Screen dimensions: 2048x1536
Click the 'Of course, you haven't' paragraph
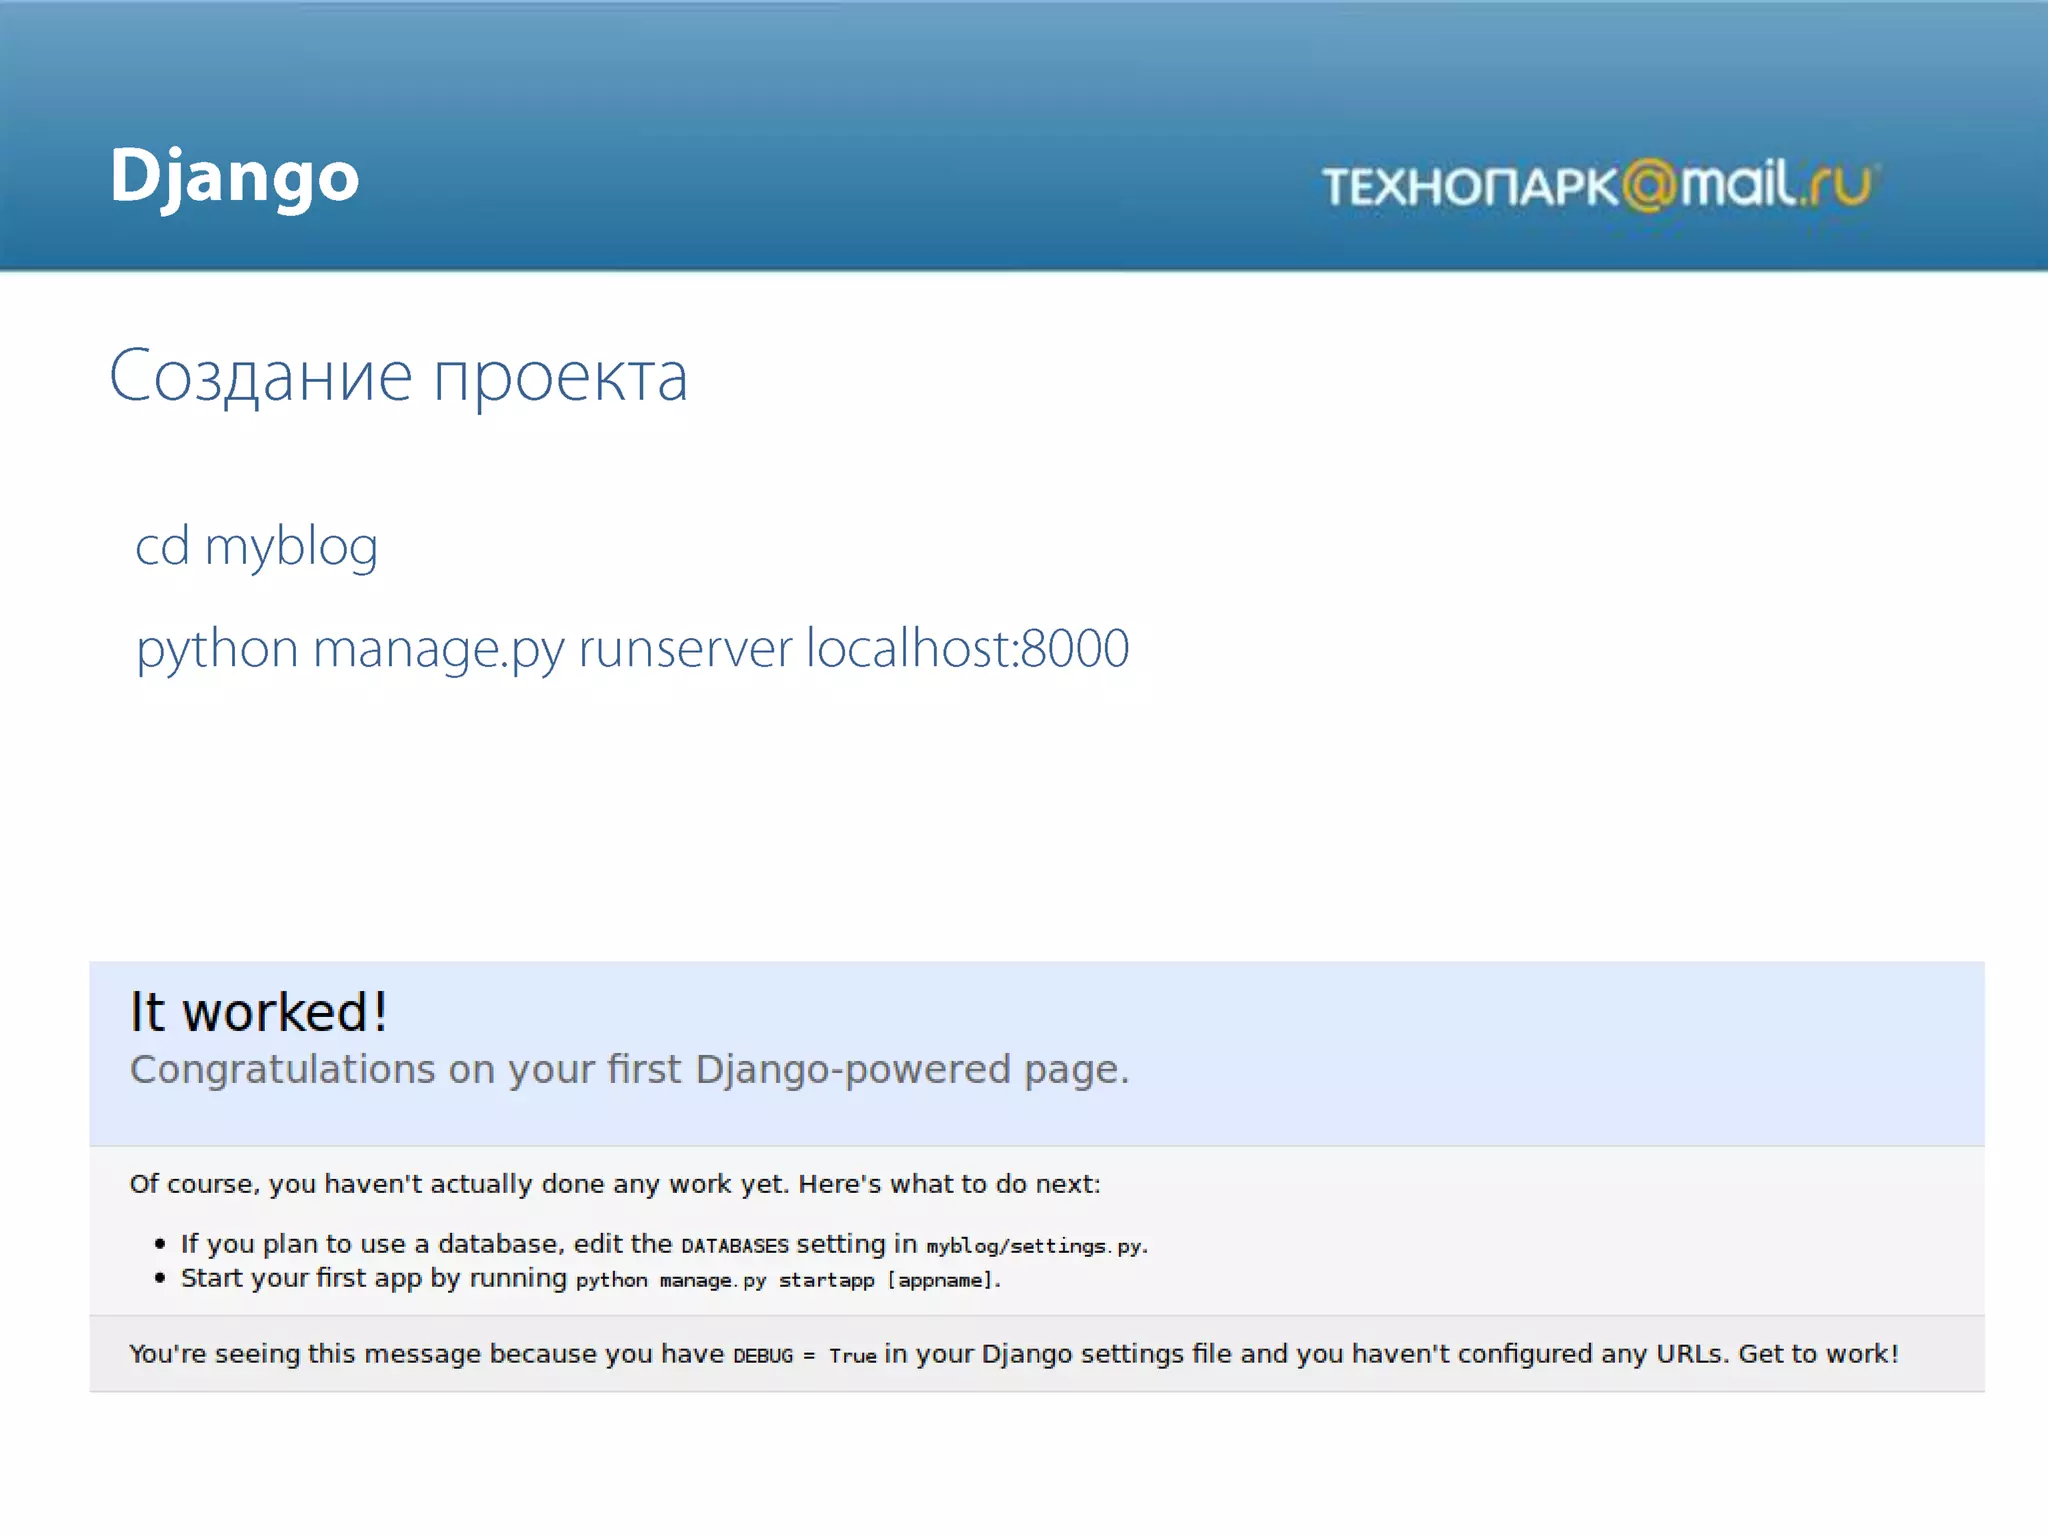click(614, 1184)
